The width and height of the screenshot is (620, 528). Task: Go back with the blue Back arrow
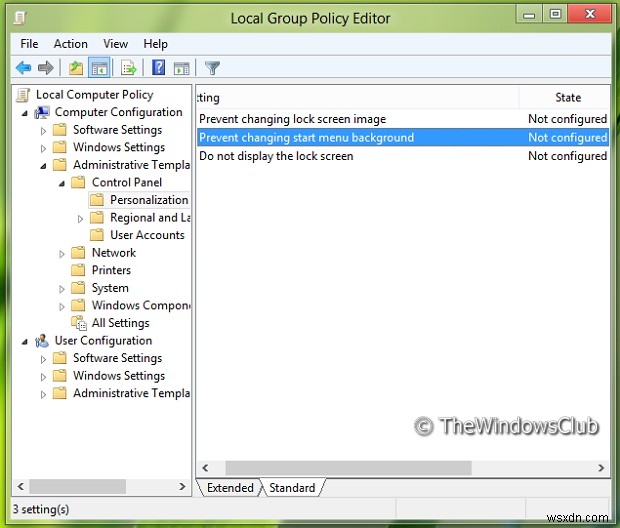[23, 68]
